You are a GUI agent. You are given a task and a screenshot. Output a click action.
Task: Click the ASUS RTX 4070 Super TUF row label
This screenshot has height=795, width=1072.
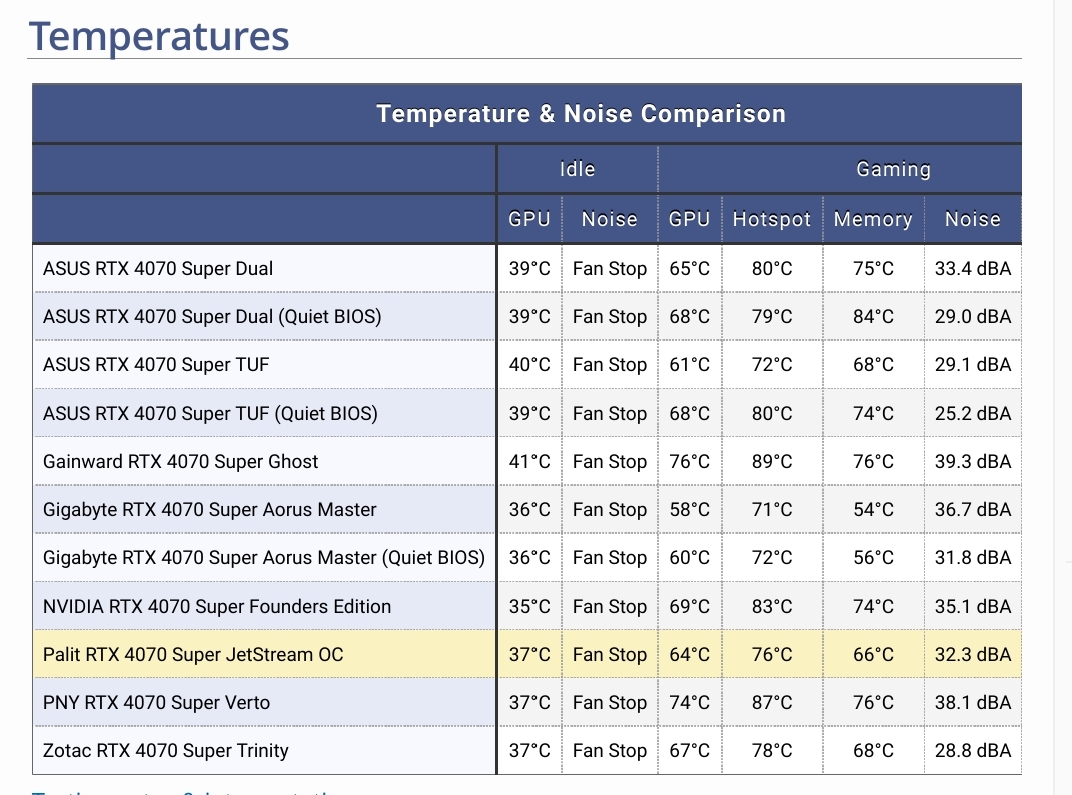[156, 364]
